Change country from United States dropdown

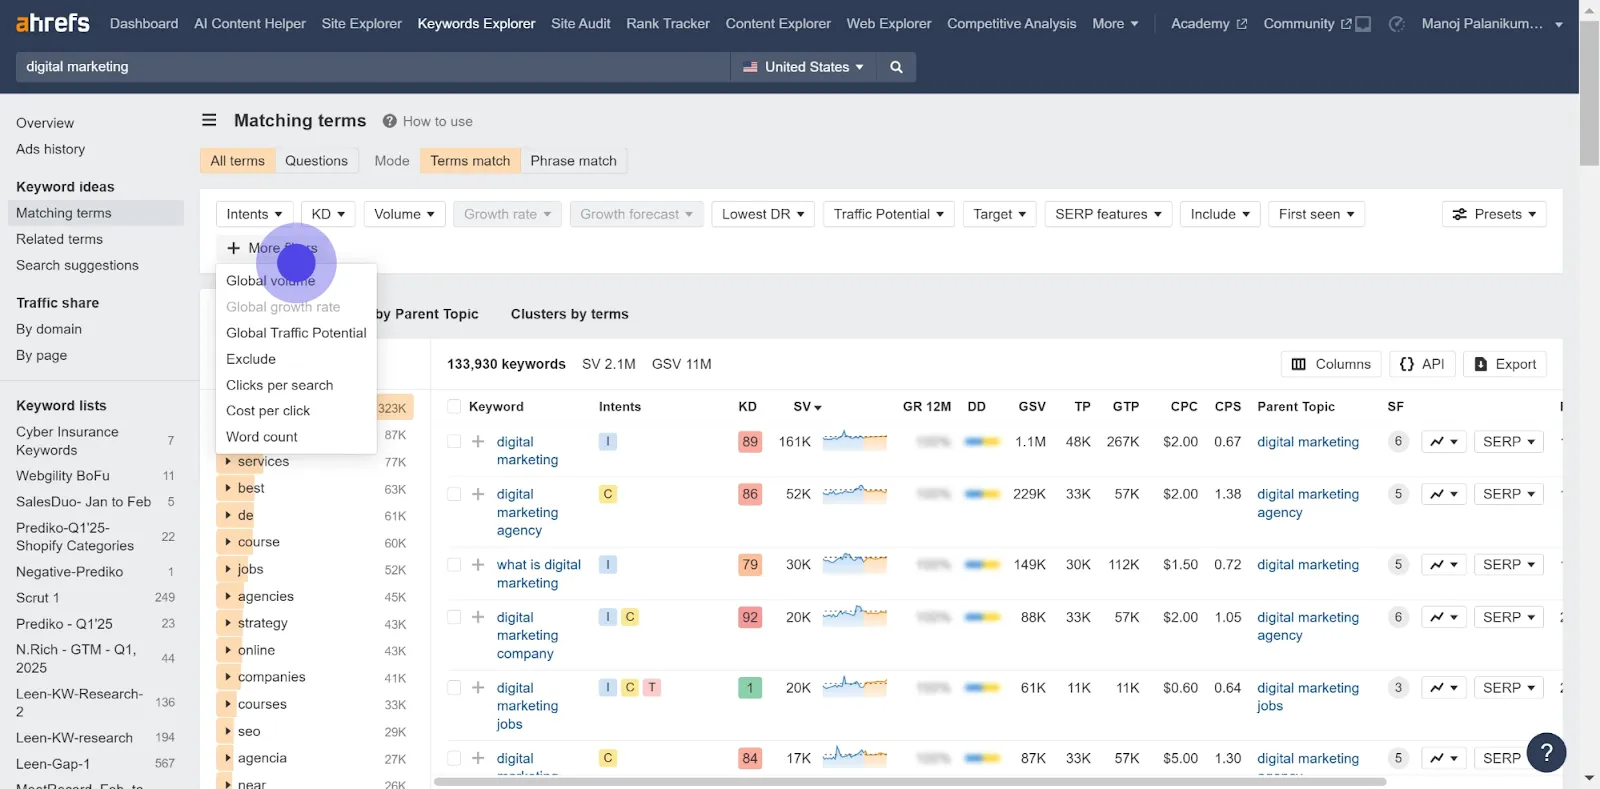coord(803,67)
